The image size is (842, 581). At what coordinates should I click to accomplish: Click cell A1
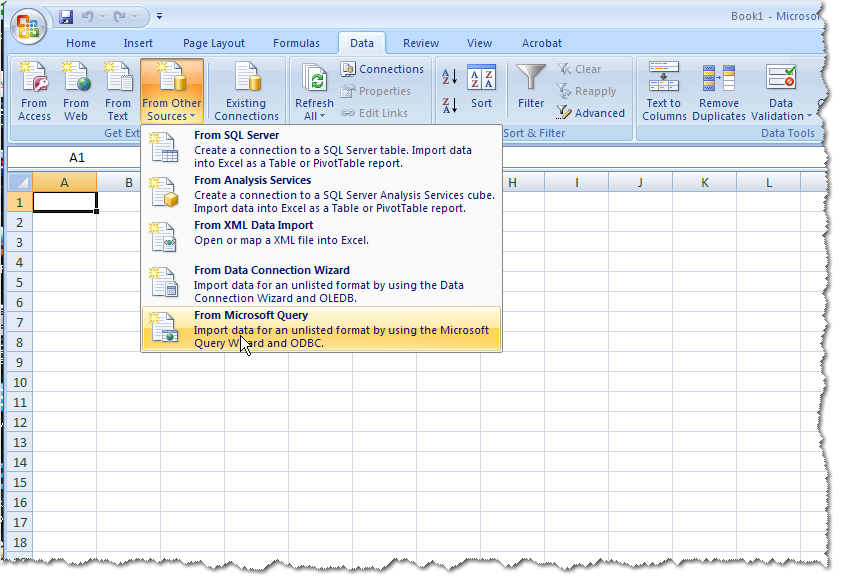point(64,202)
